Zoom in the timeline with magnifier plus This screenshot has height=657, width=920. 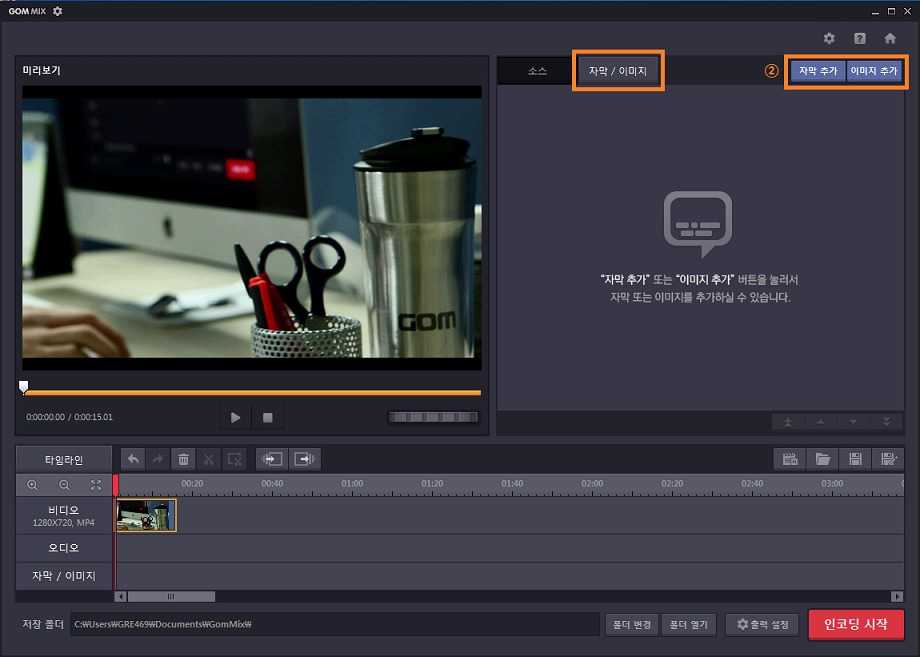[33, 485]
